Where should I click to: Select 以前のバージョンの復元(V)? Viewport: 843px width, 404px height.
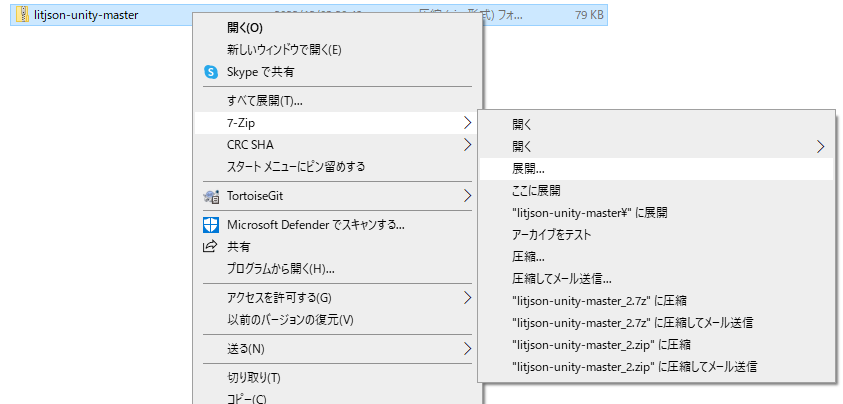click(337, 320)
